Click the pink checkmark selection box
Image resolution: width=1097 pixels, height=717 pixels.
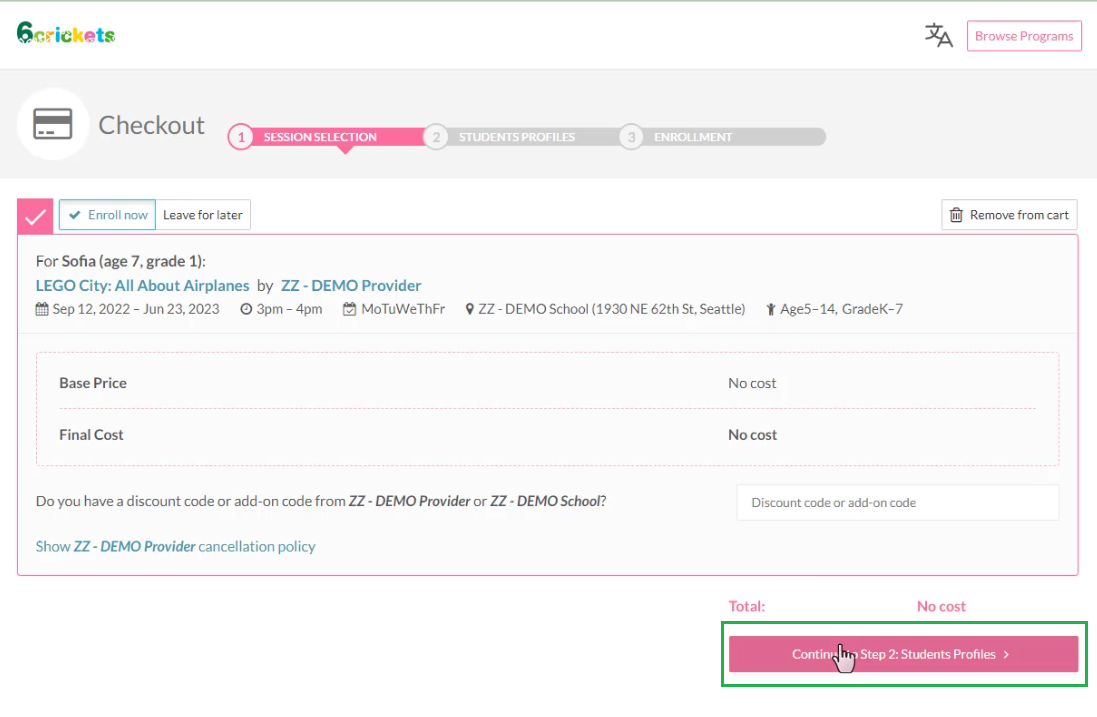click(x=35, y=216)
